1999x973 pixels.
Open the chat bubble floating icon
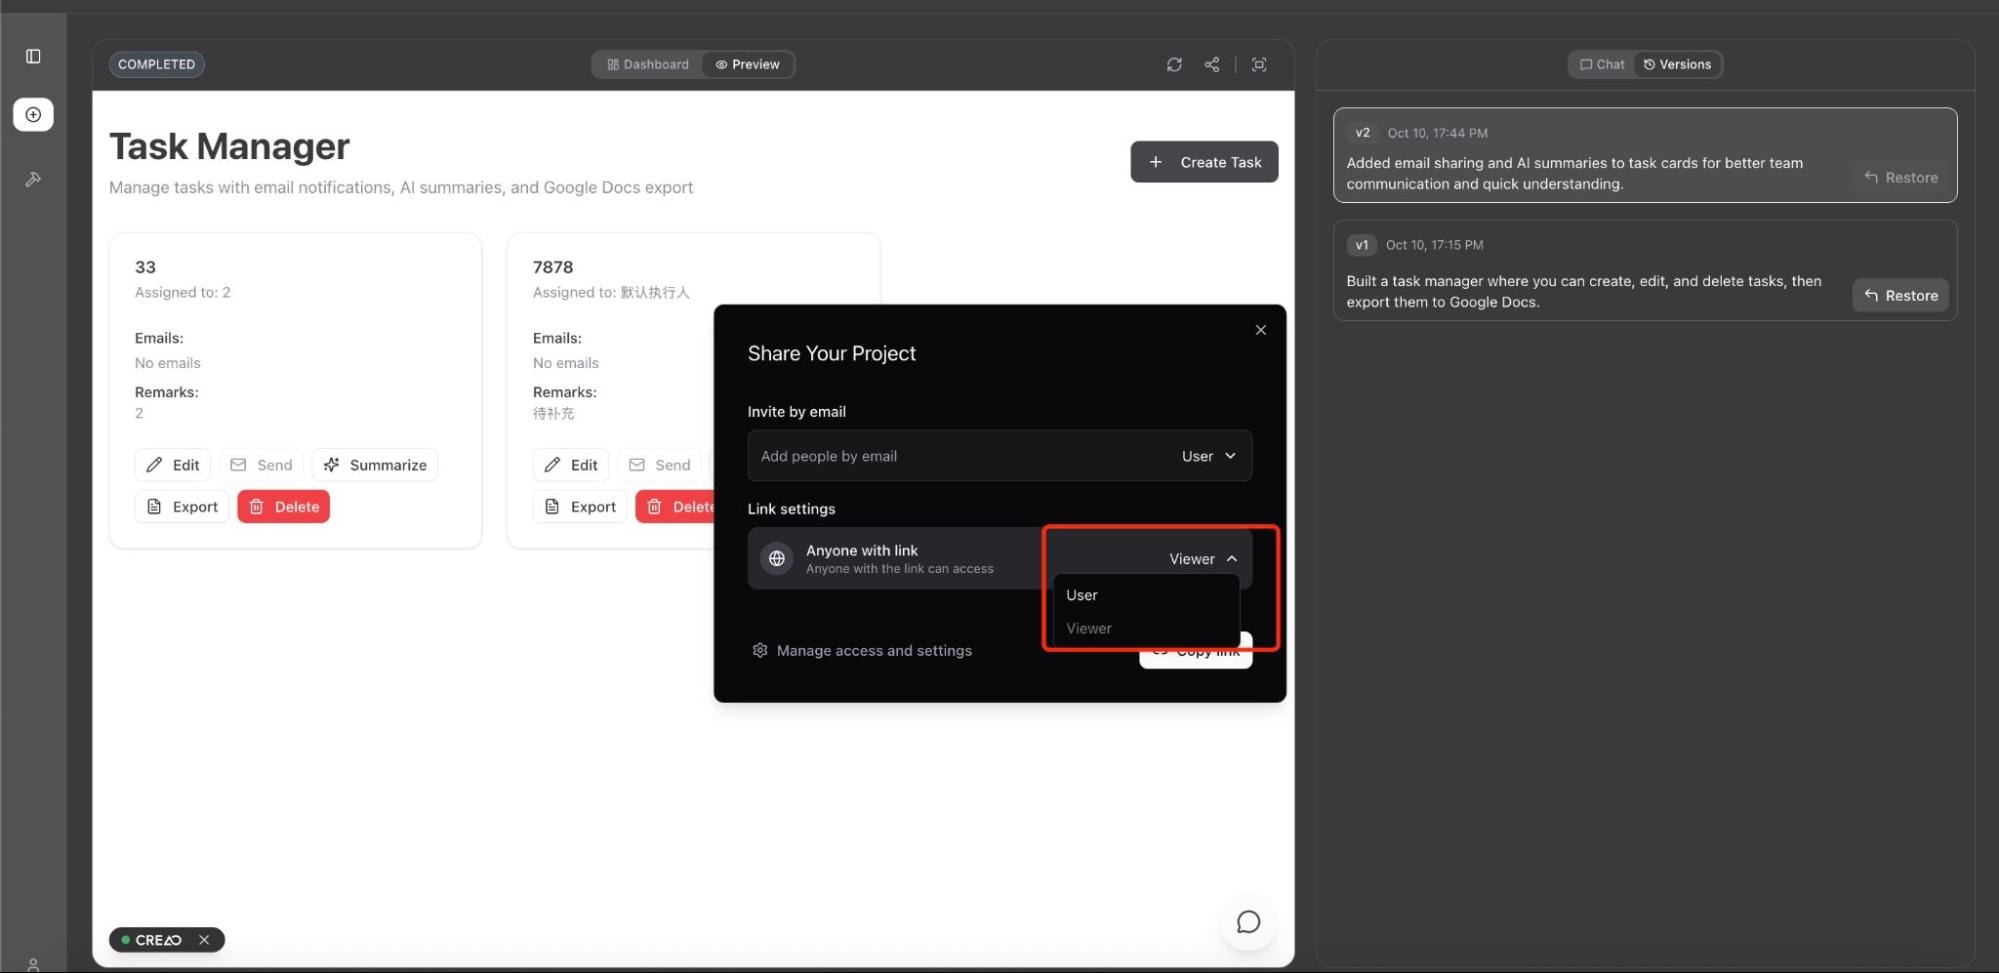click(x=1248, y=922)
